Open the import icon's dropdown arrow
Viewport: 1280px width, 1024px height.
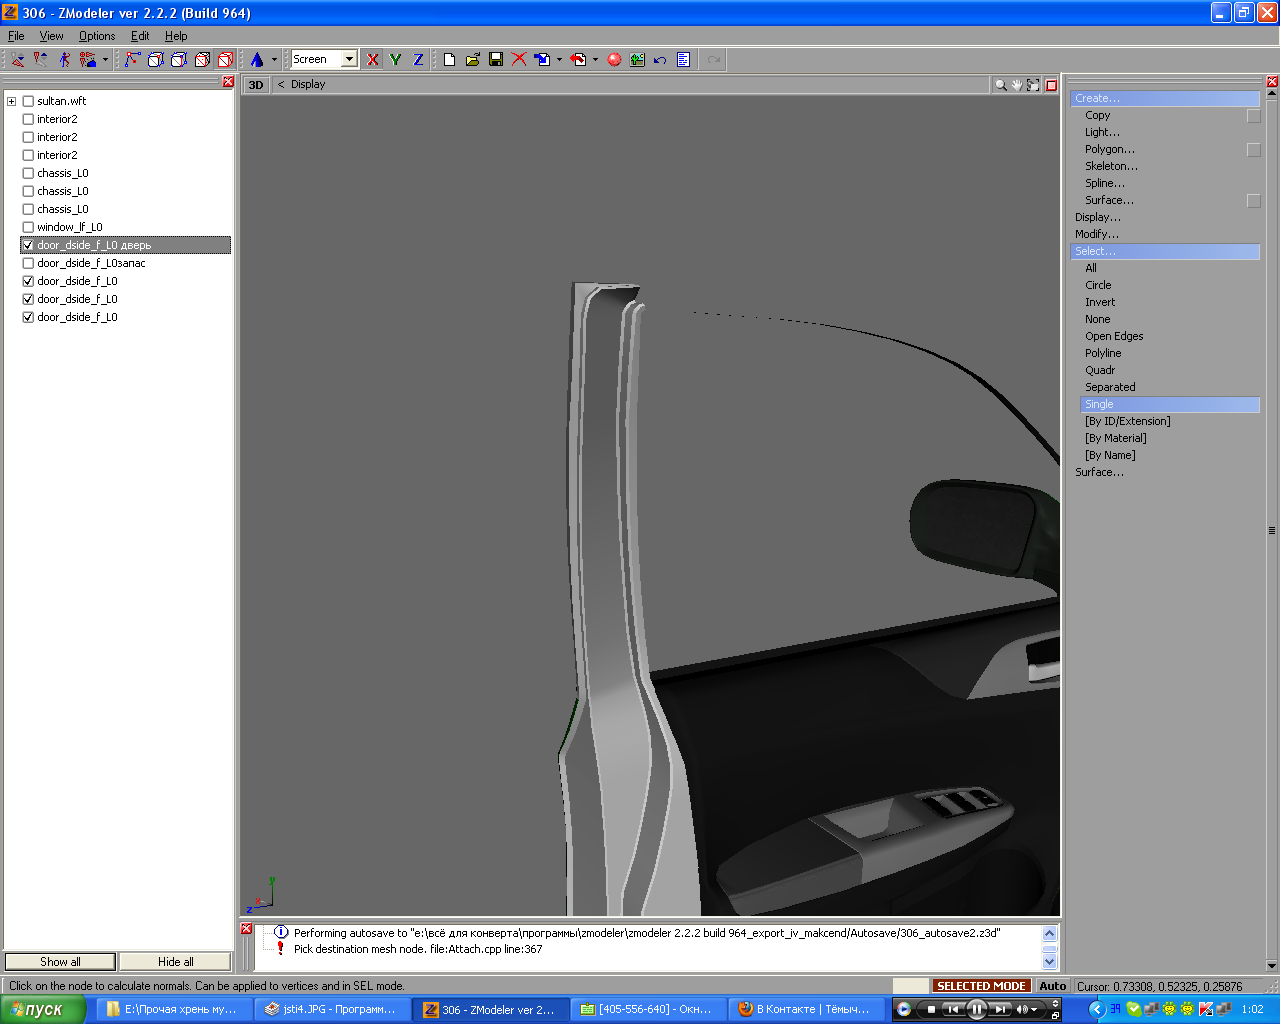click(559, 60)
